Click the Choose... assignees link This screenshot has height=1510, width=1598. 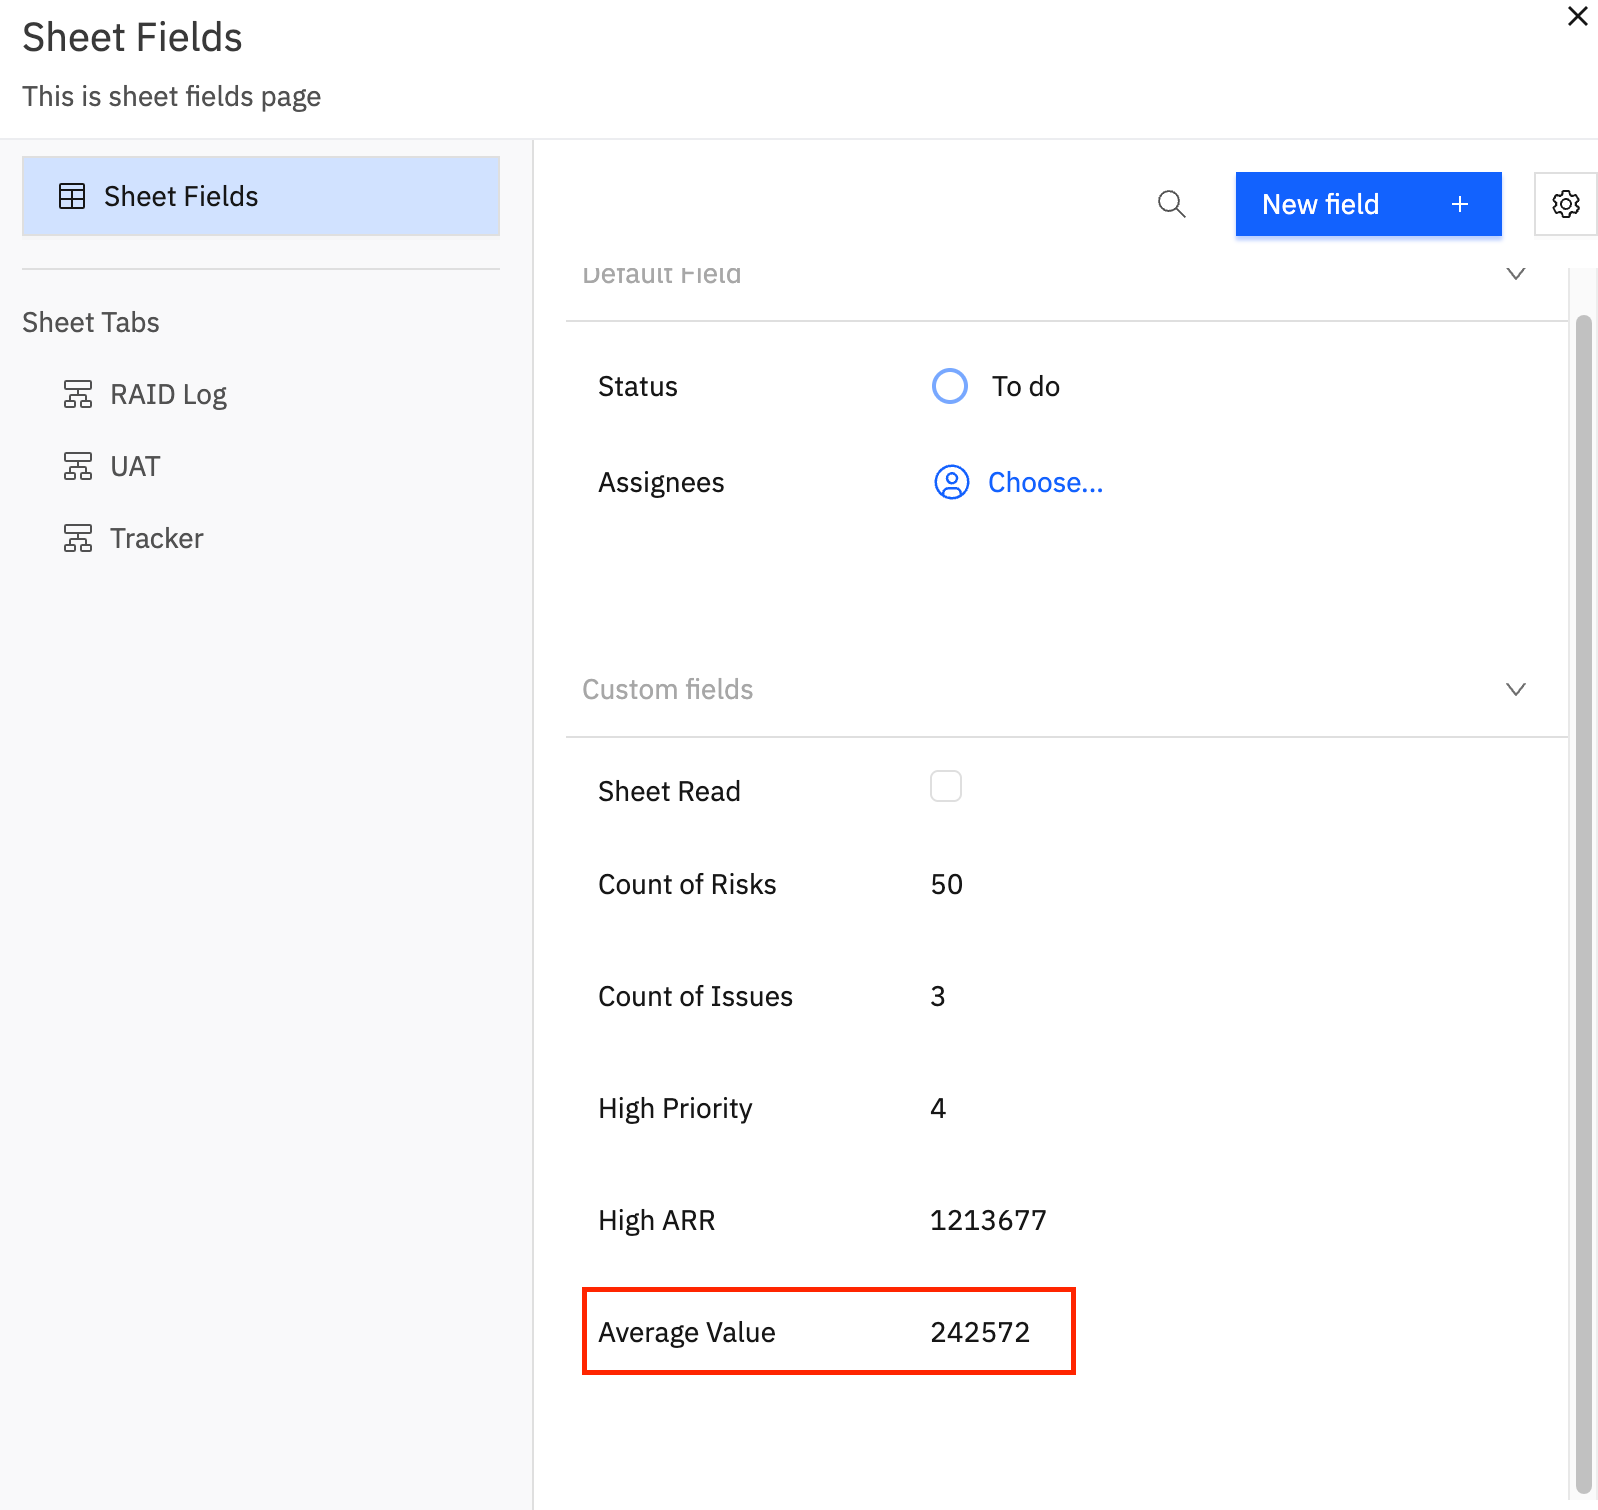1045,482
